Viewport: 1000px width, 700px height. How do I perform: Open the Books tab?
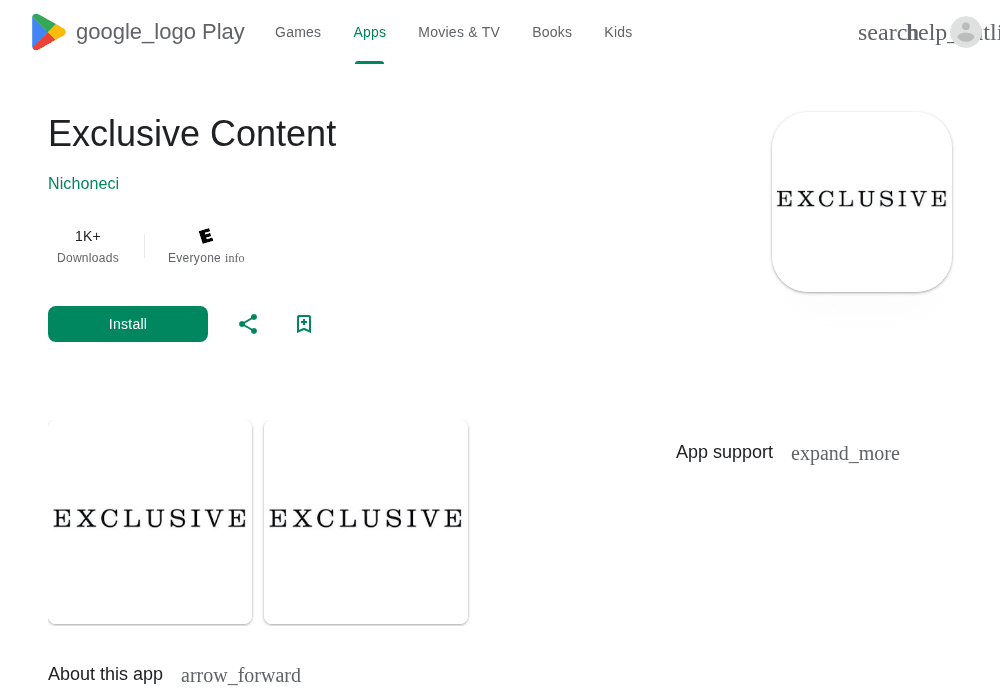[x=552, y=33]
